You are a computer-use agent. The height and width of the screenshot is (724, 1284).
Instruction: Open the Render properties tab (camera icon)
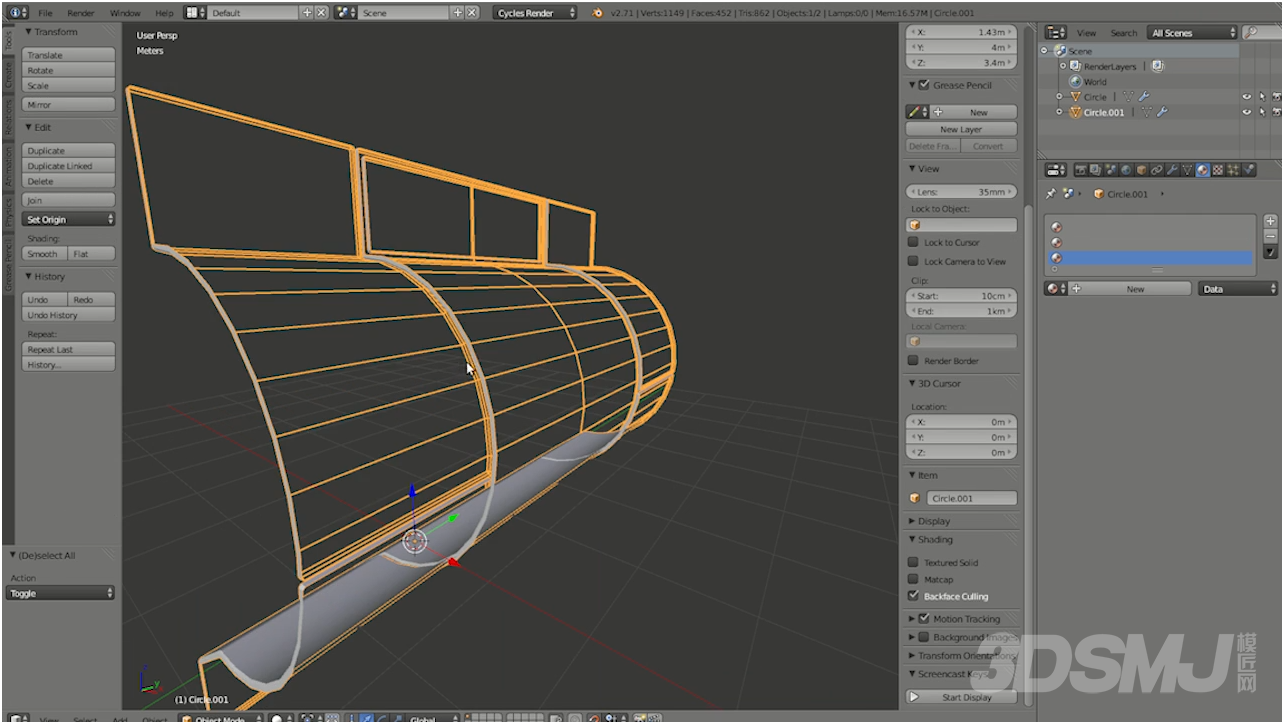(x=1081, y=170)
